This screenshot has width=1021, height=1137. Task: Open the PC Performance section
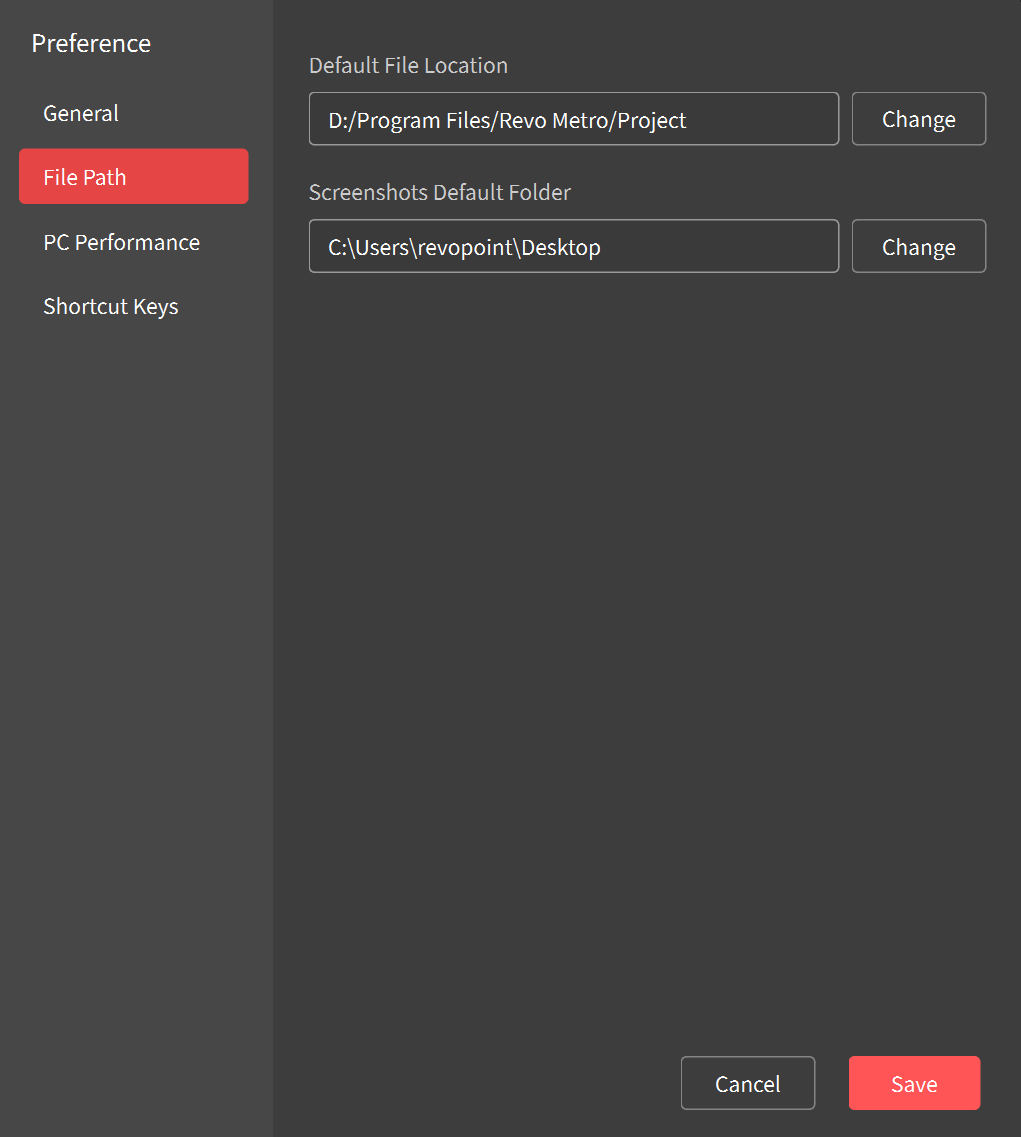click(121, 242)
